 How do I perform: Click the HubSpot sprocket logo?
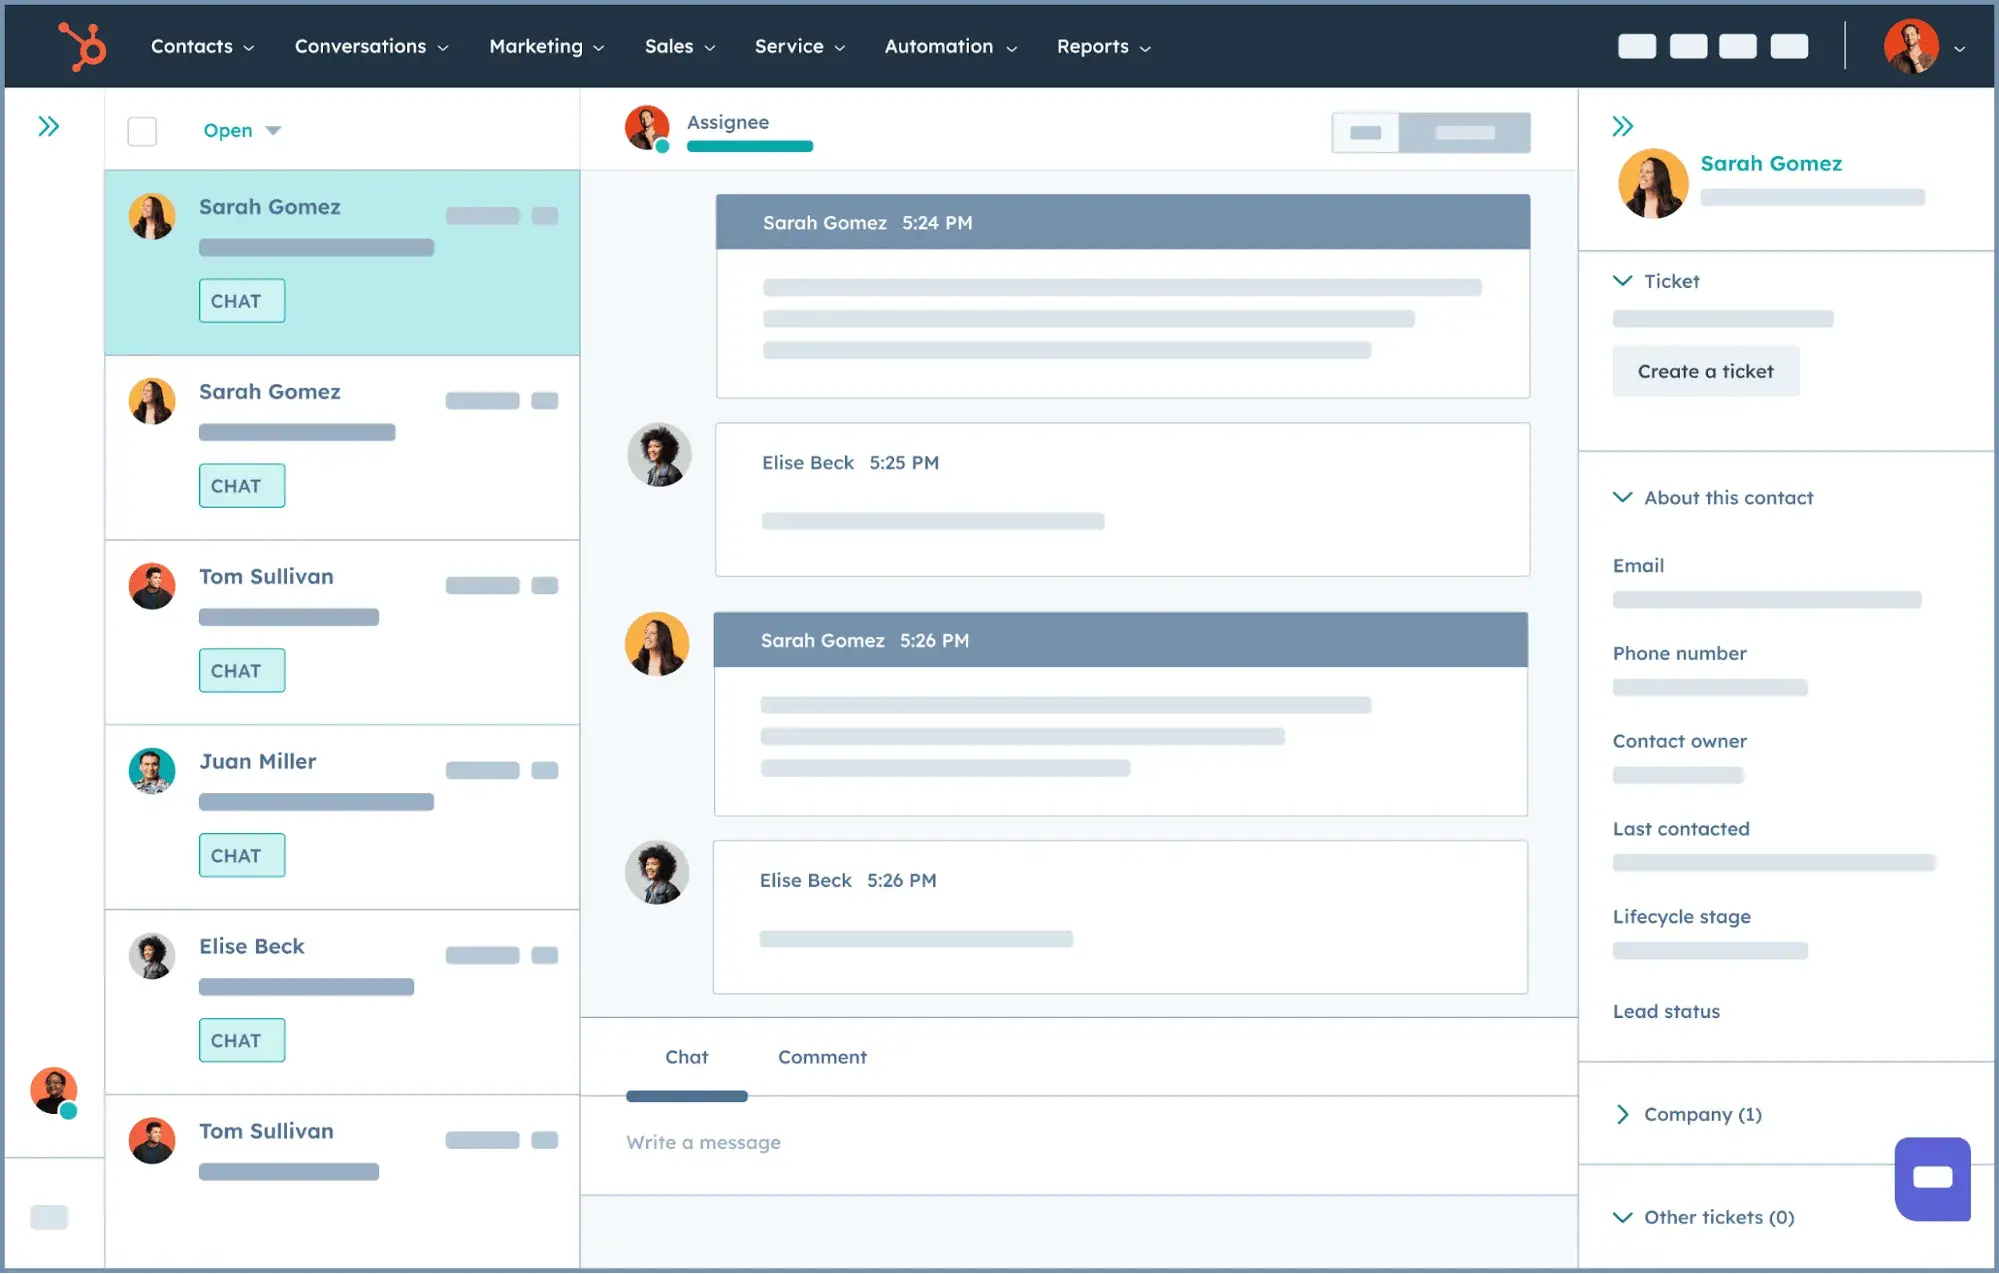[82, 46]
